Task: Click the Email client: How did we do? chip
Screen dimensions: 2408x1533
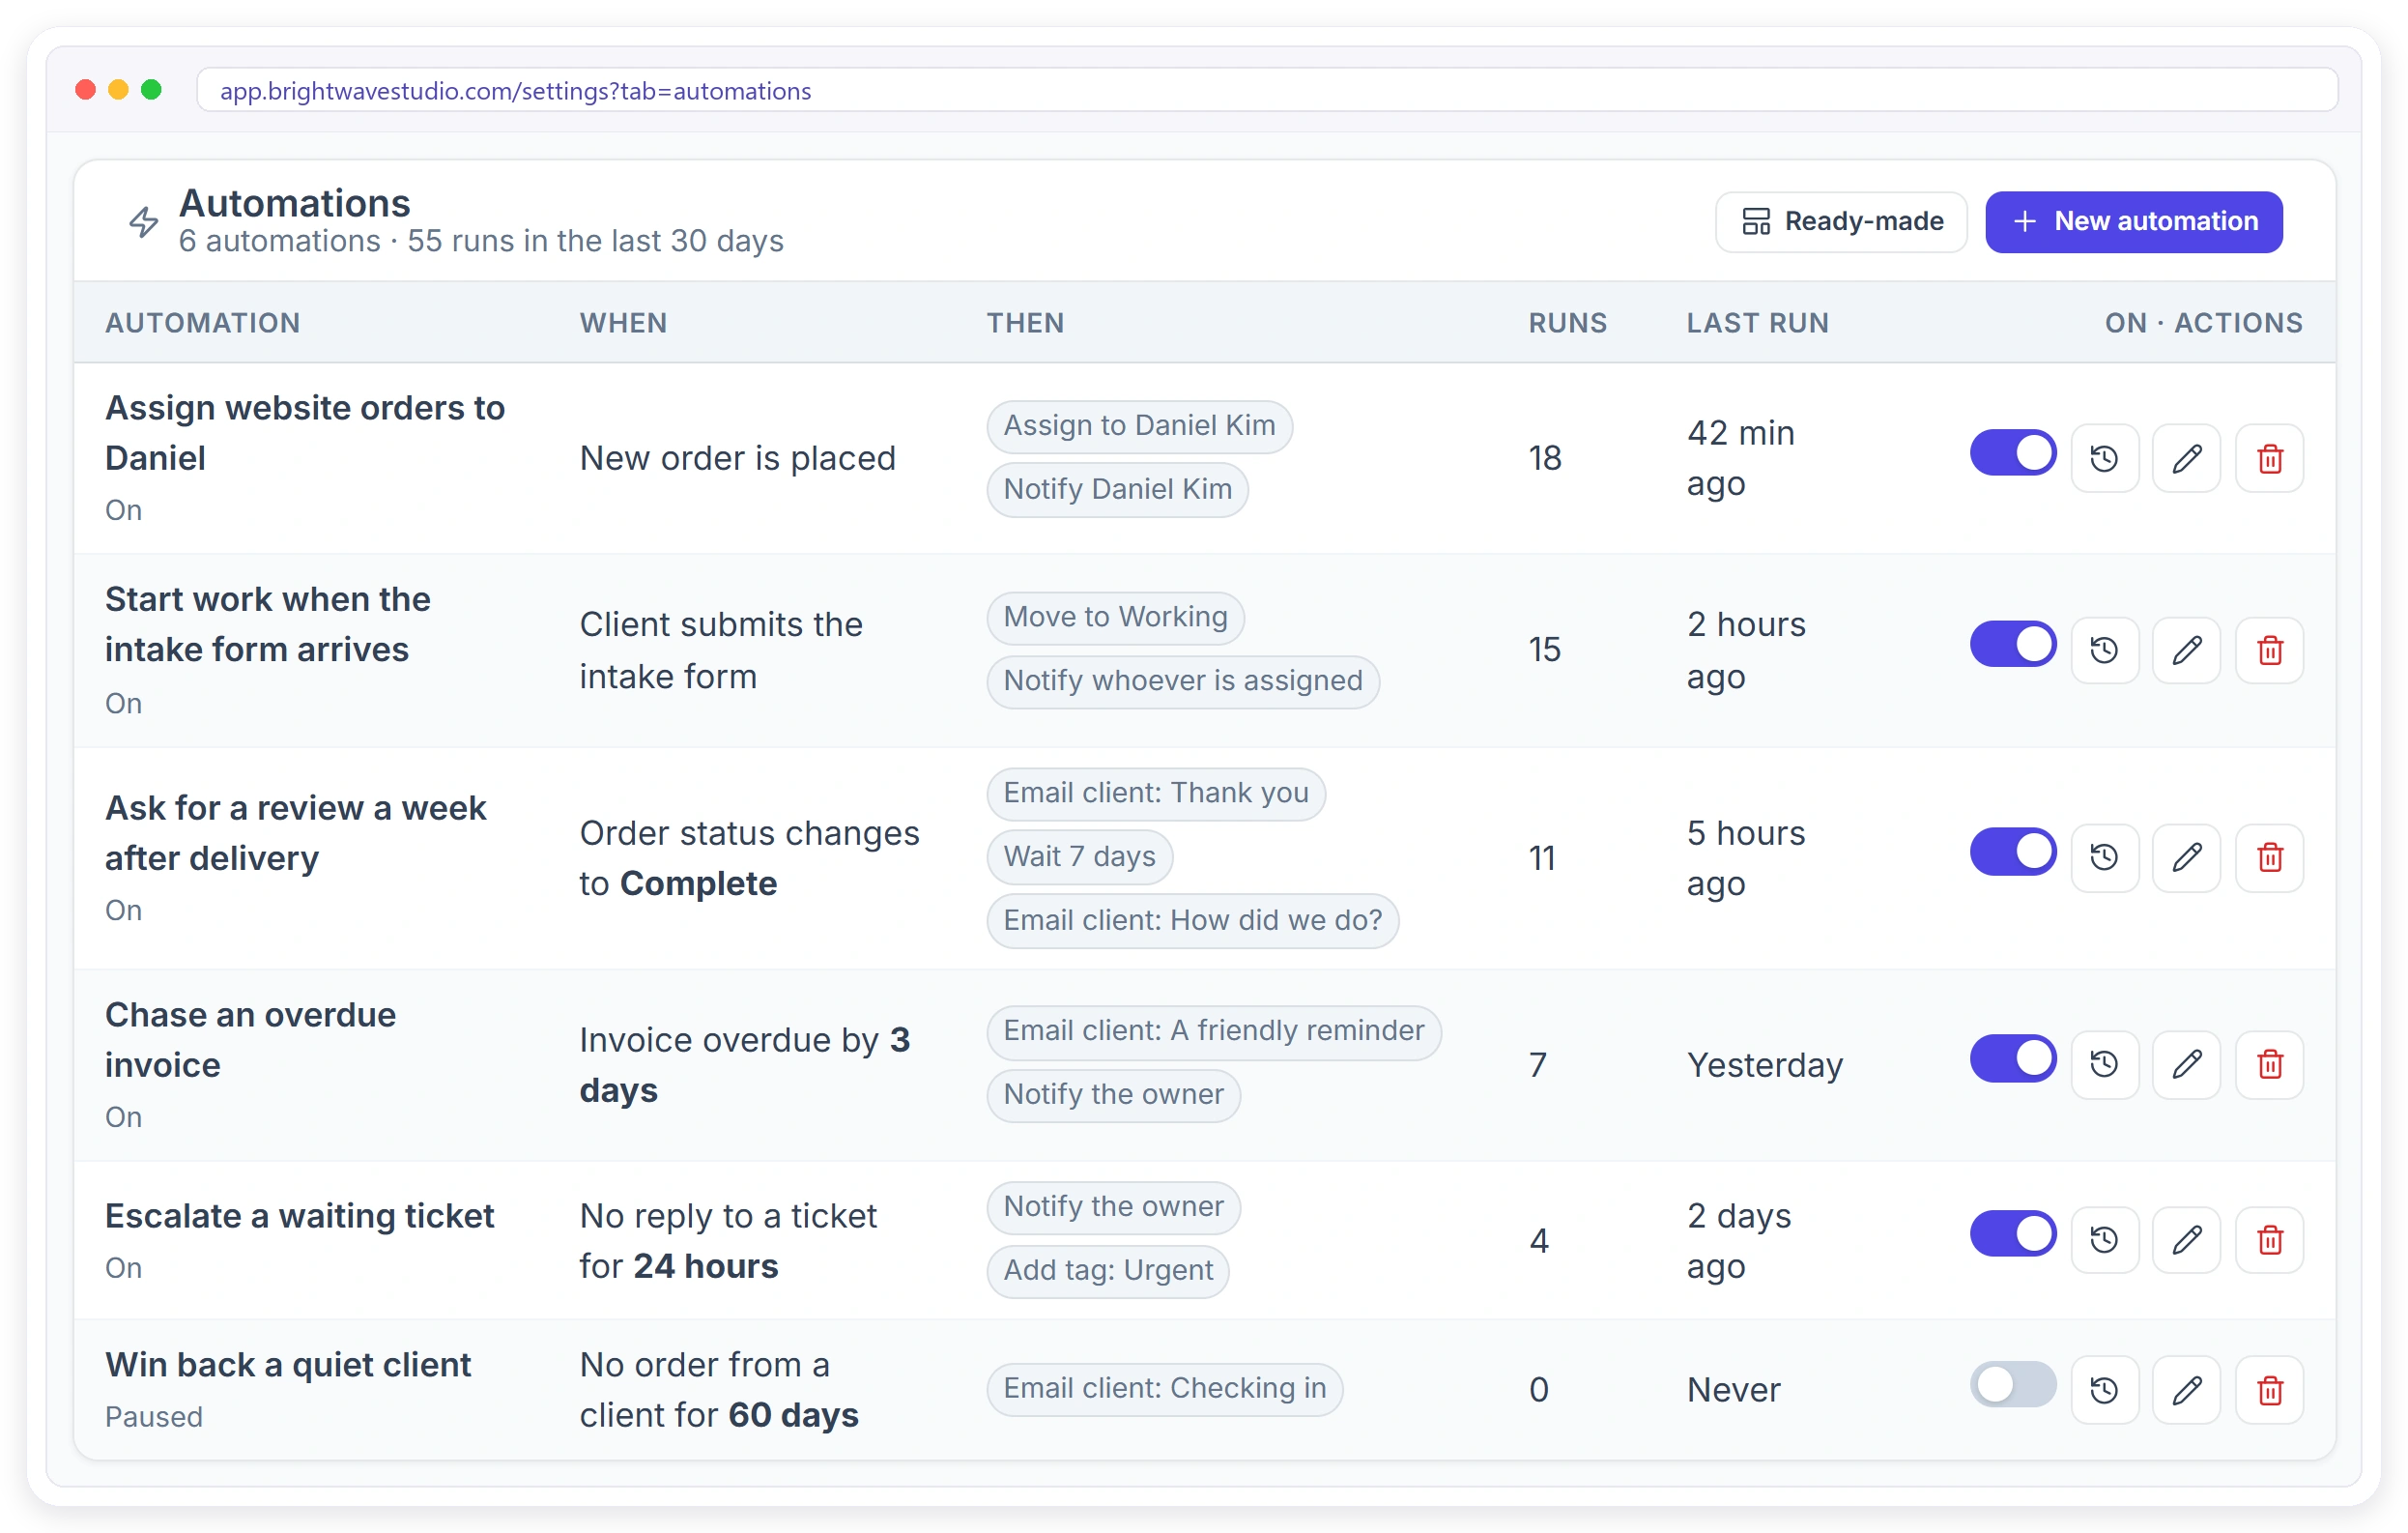Action: click(x=1192, y=921)
